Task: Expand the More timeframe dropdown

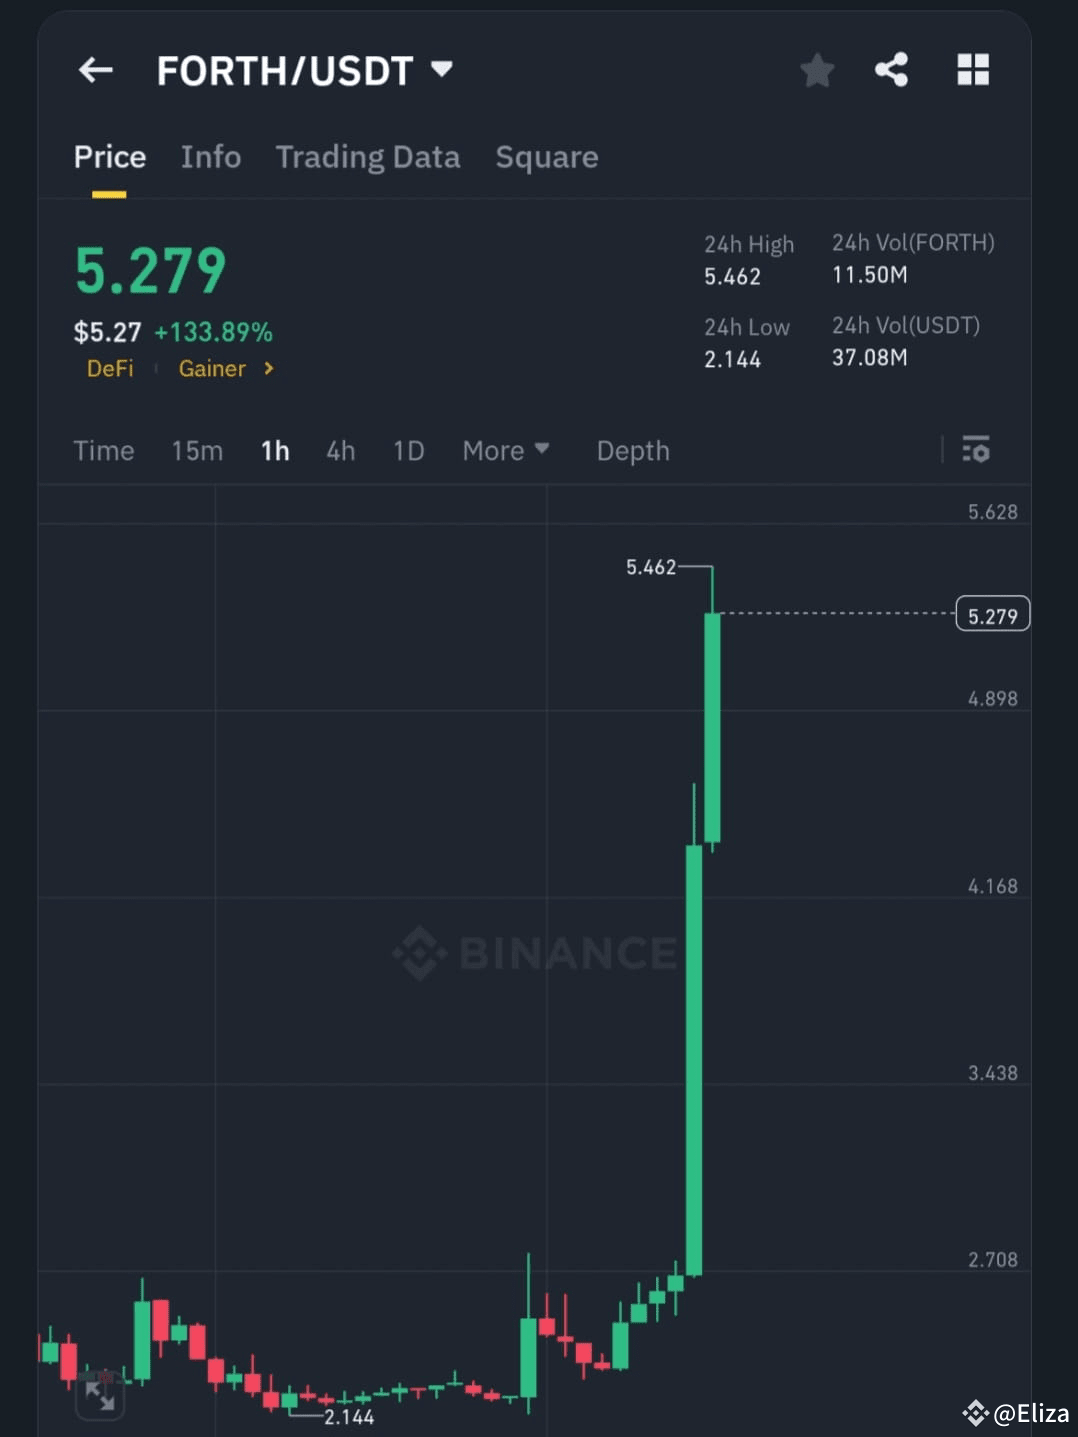Action: tap(505, 450)
